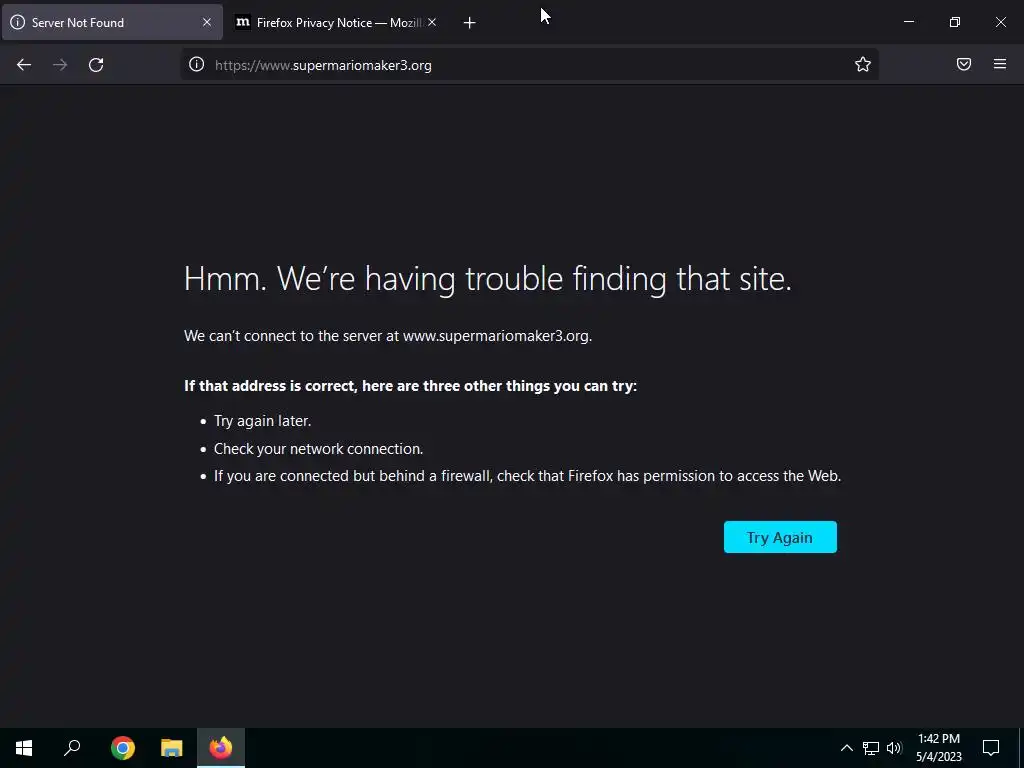Show hidden system tray icons
The image size is (1024, 768).
pyautogui.click(x=846, y=748)
